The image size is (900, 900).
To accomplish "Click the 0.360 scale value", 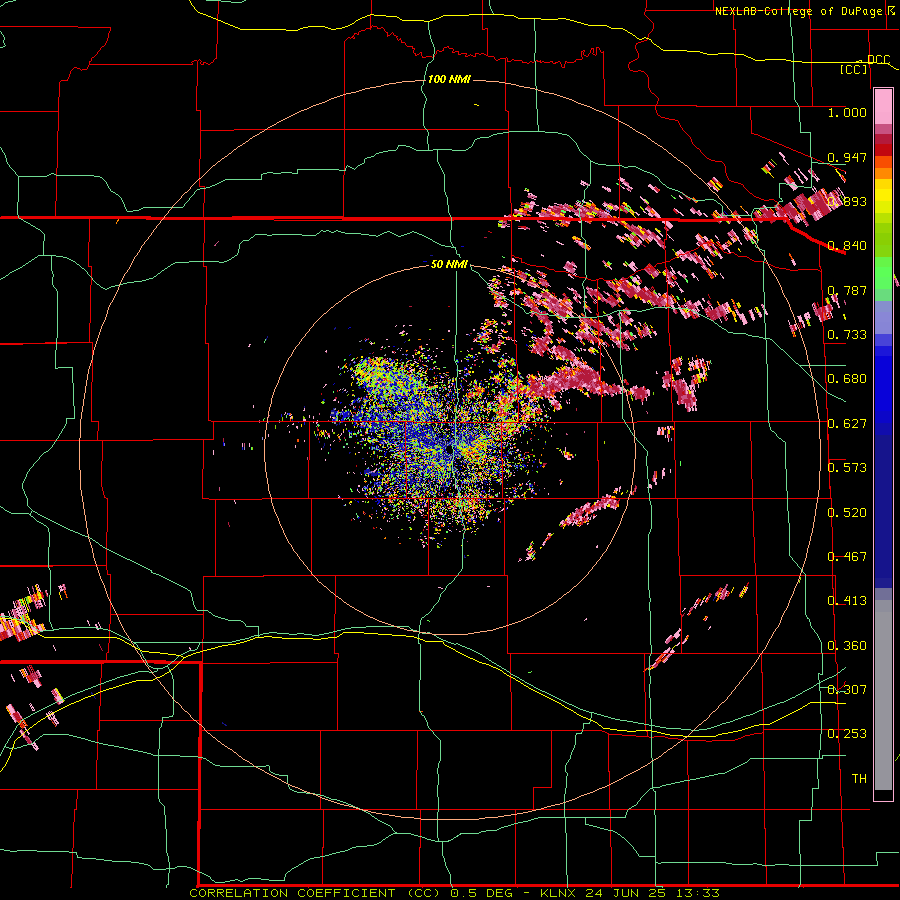I will pyautogui.click(x=847, y=646).
